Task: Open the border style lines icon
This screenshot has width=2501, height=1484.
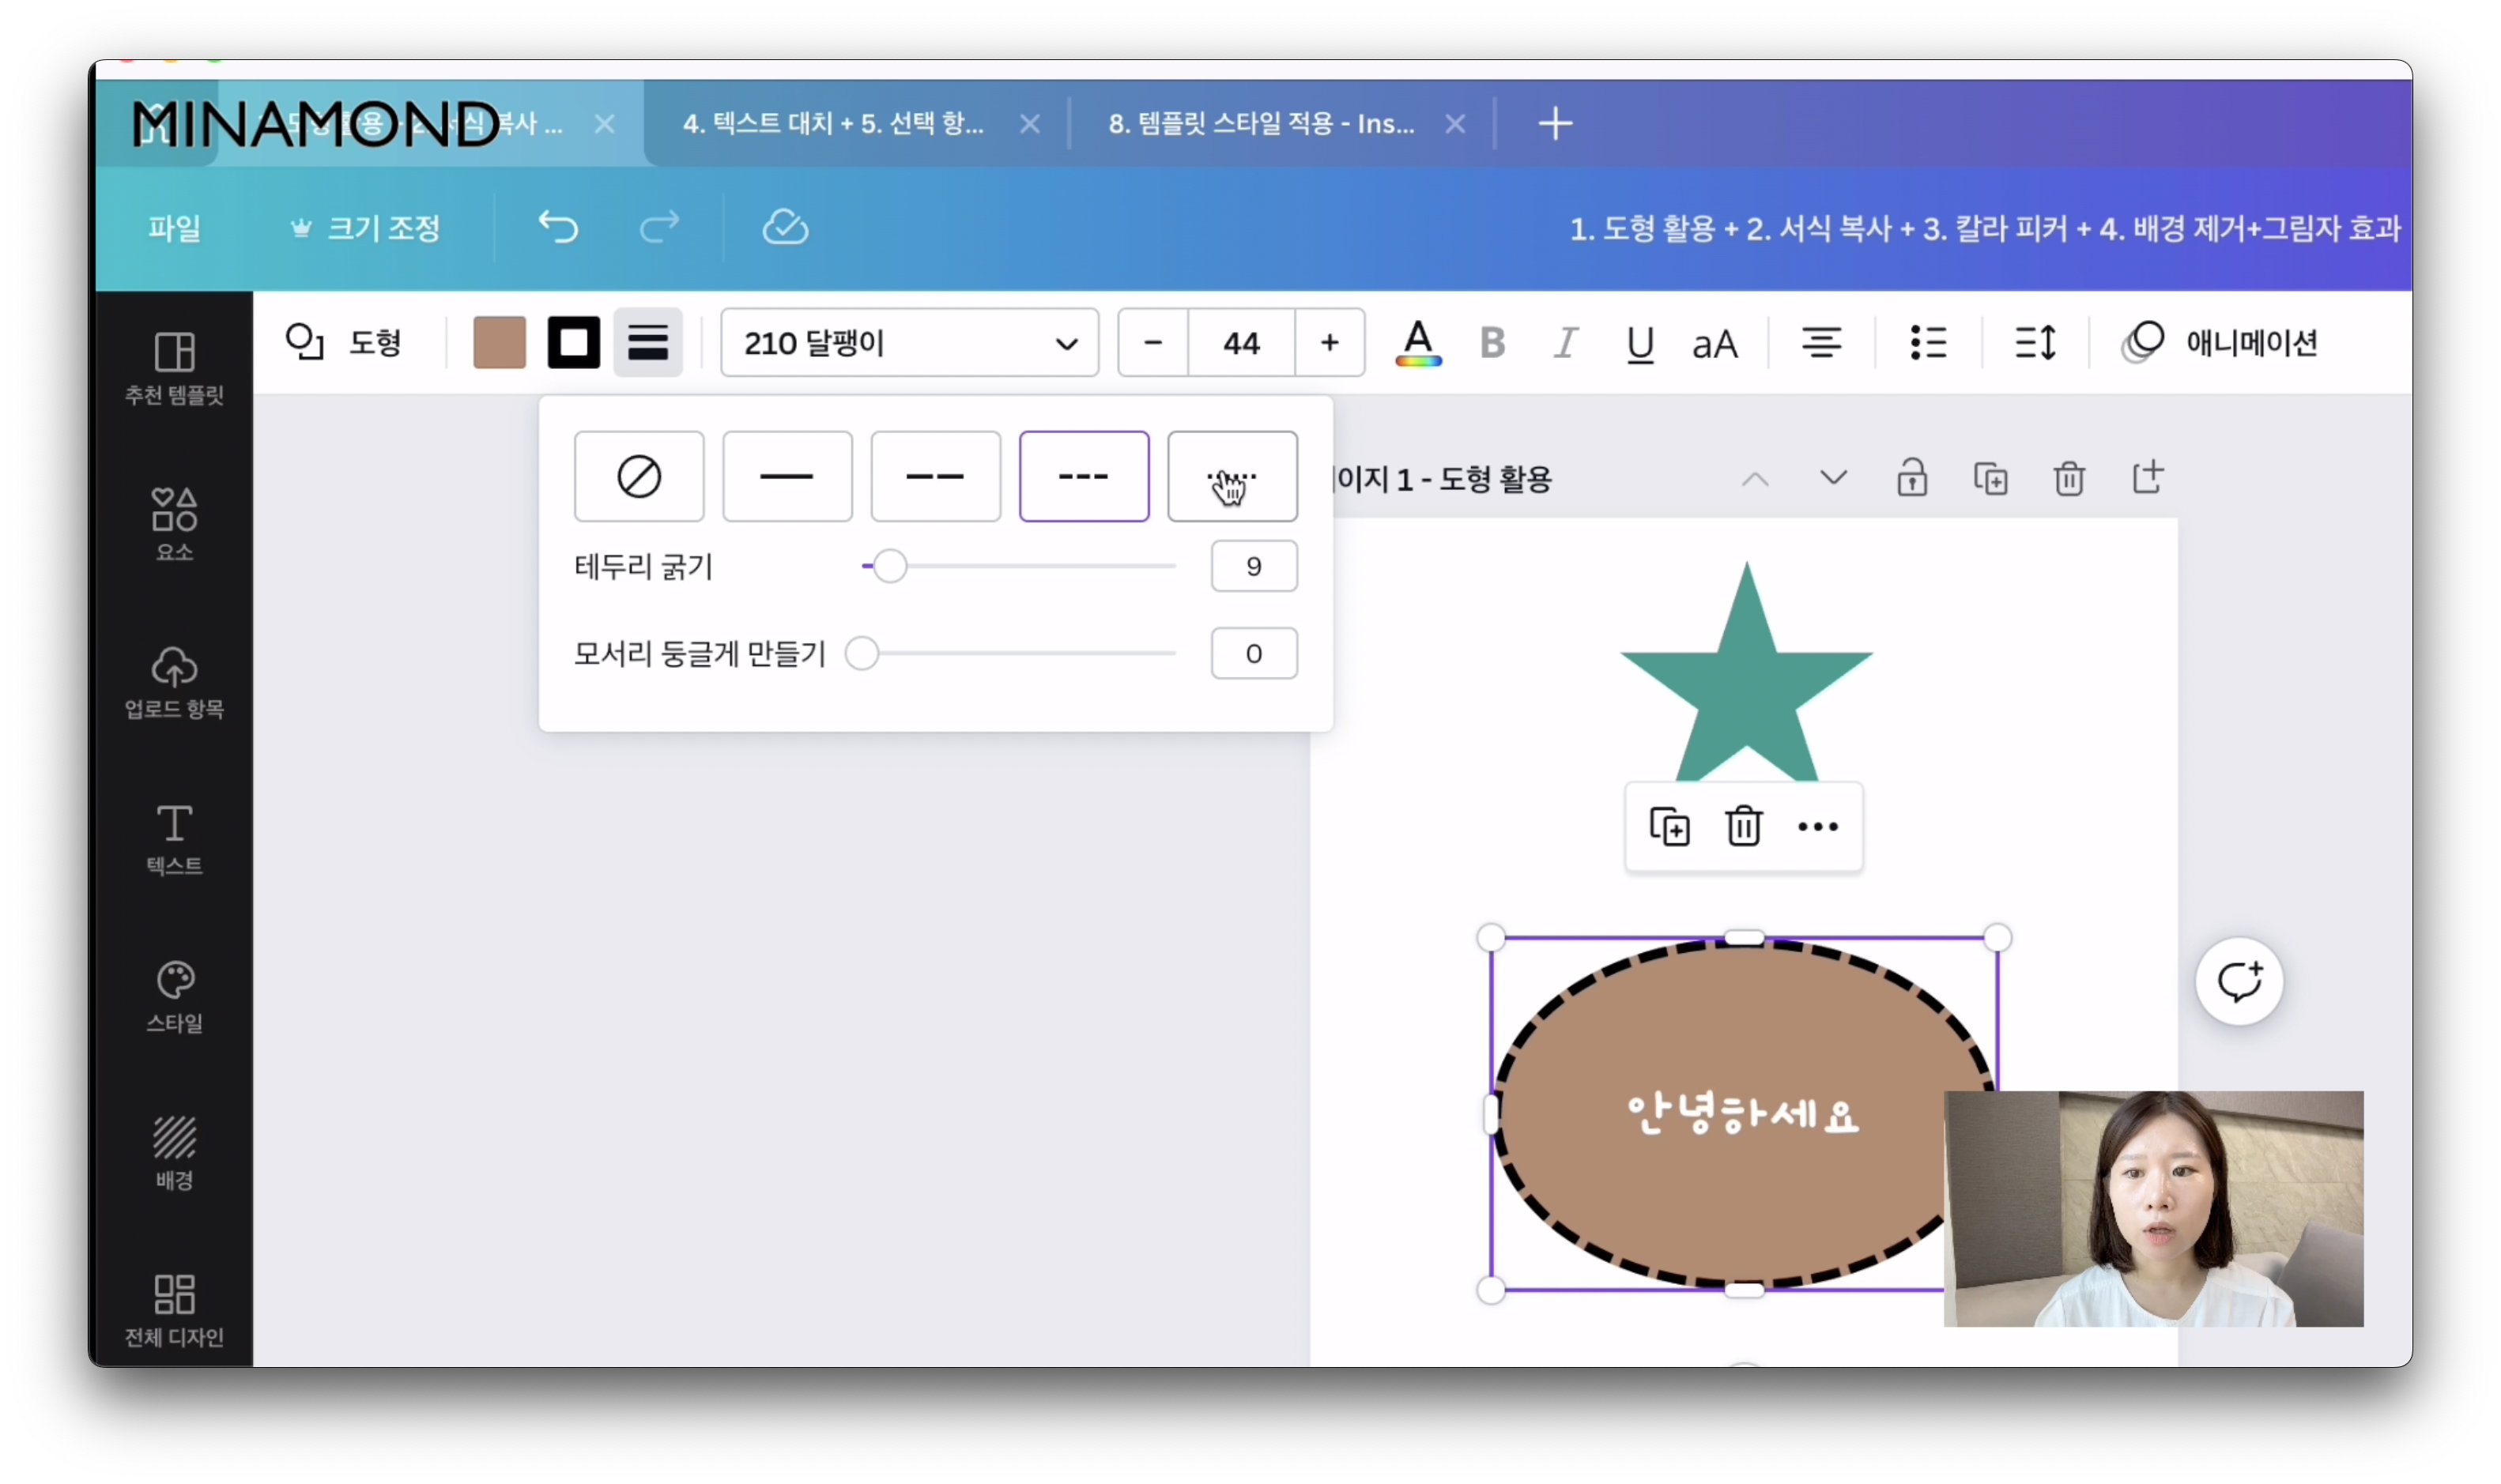Action: 648,343
